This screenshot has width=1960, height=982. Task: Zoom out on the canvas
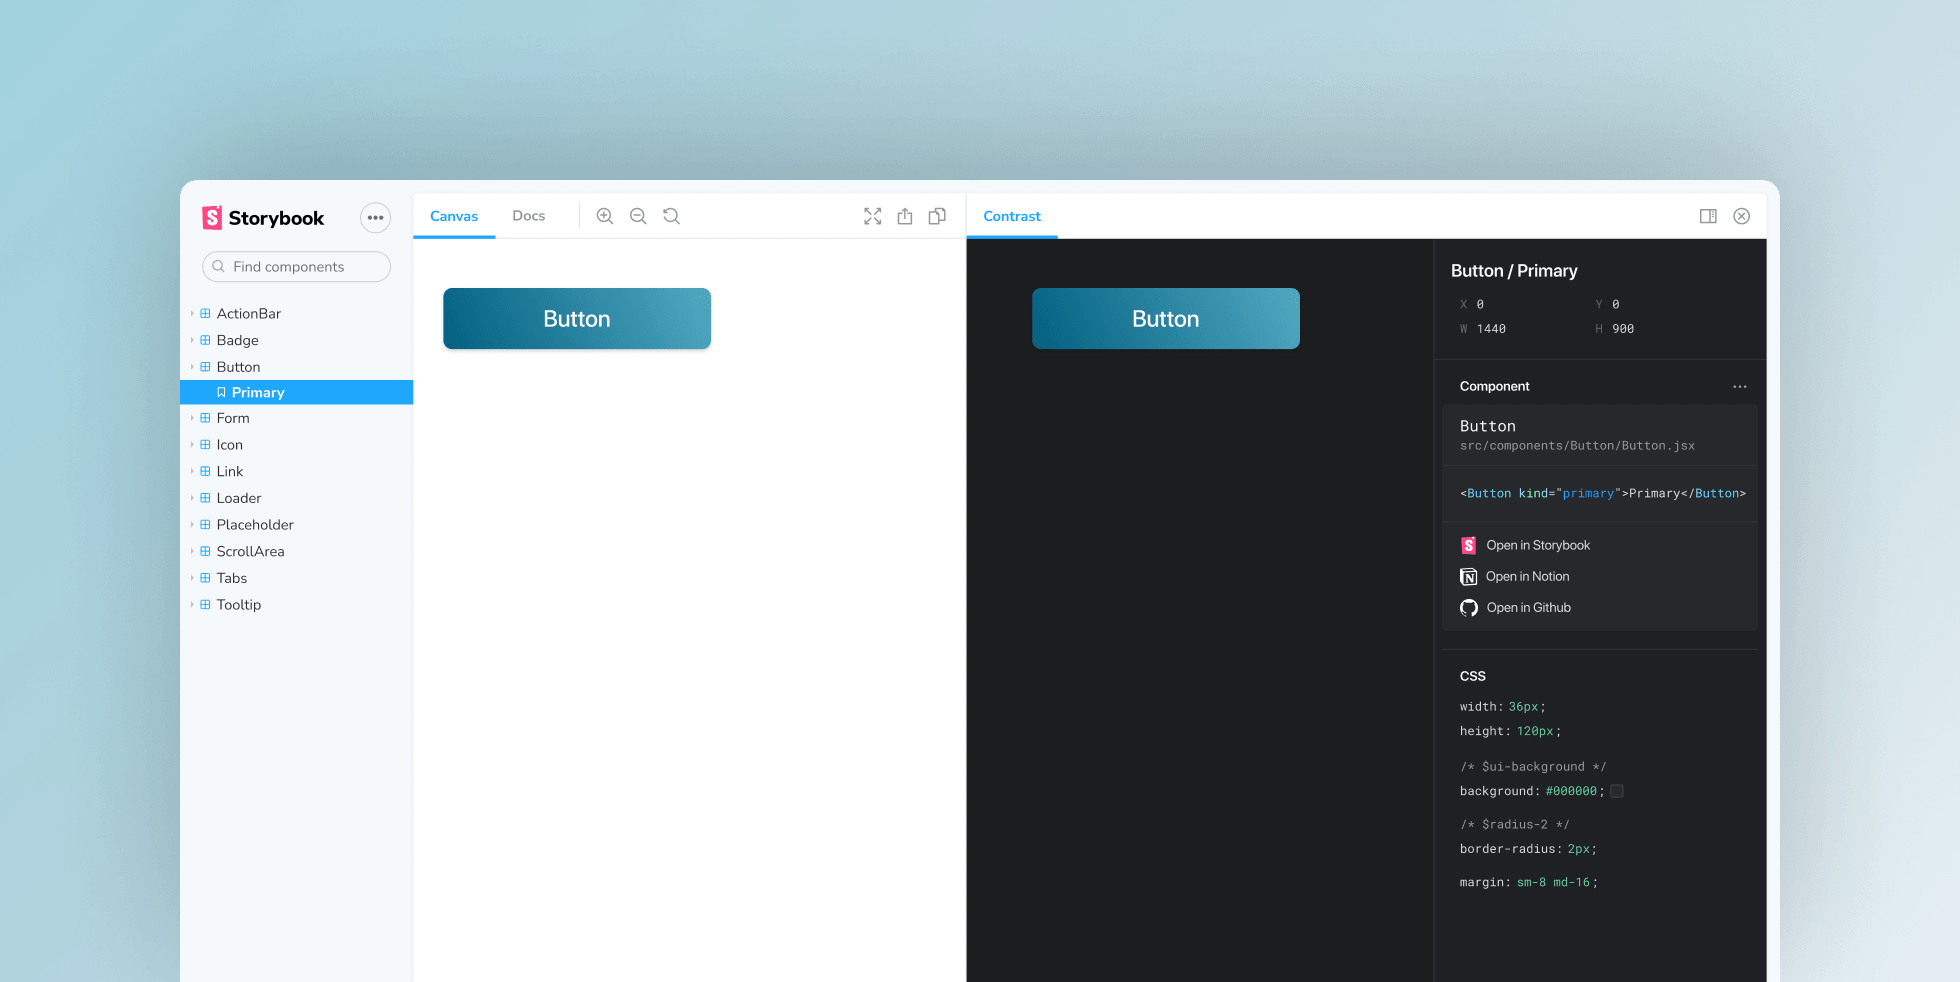[x=638, y=216]
